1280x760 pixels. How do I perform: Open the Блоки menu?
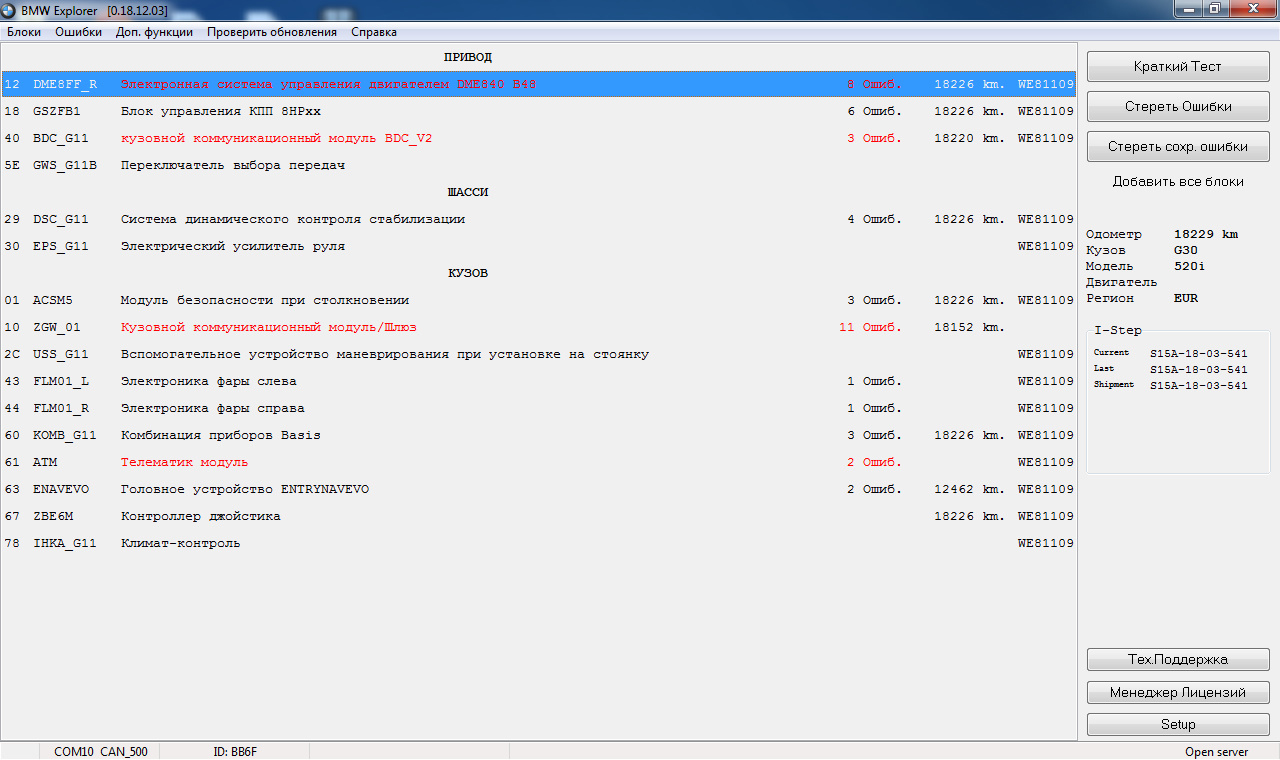coord(24,32)
